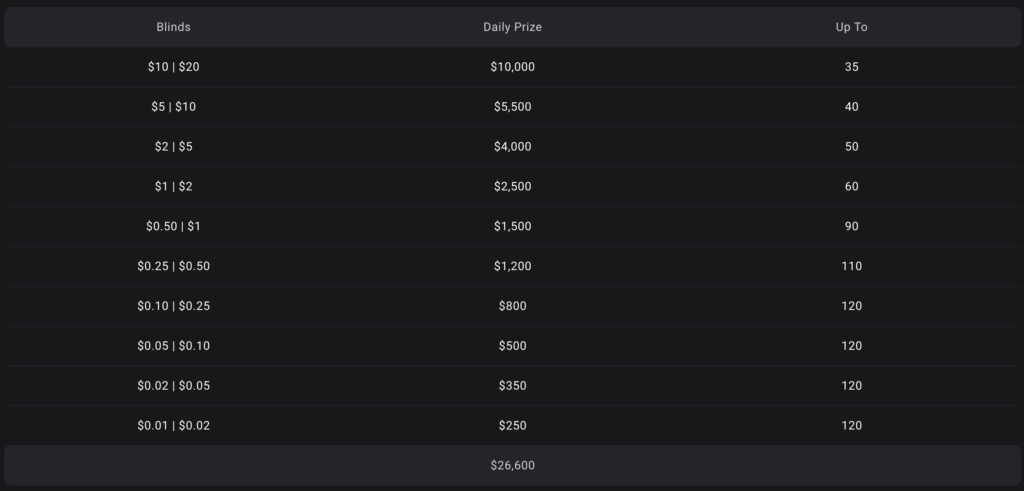Select the $0.25 | $0.50 blinds cell
The width and height of the screenshot is (1024, 491).
point(173,266)
